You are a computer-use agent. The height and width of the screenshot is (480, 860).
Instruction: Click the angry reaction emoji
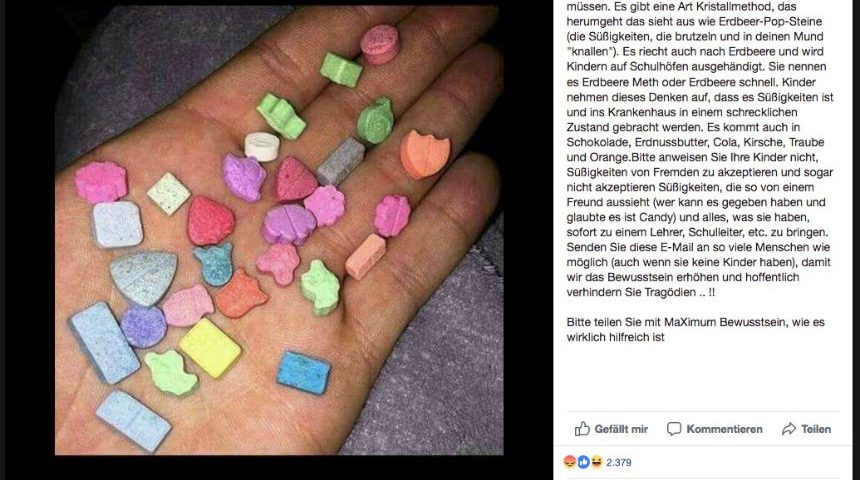click(570, 462)
